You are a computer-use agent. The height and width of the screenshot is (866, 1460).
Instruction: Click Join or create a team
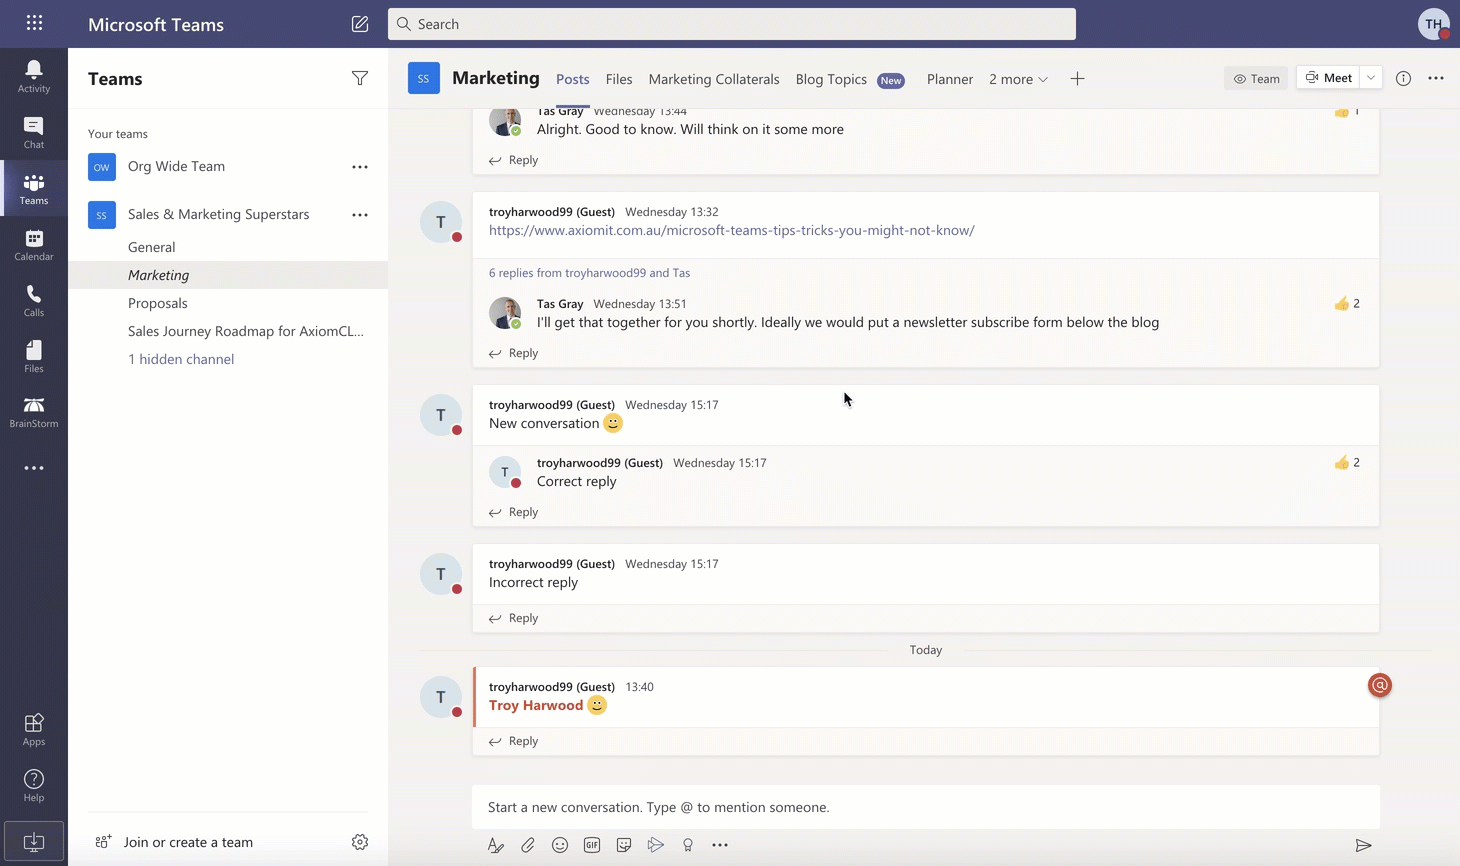(x=188, y=842)
